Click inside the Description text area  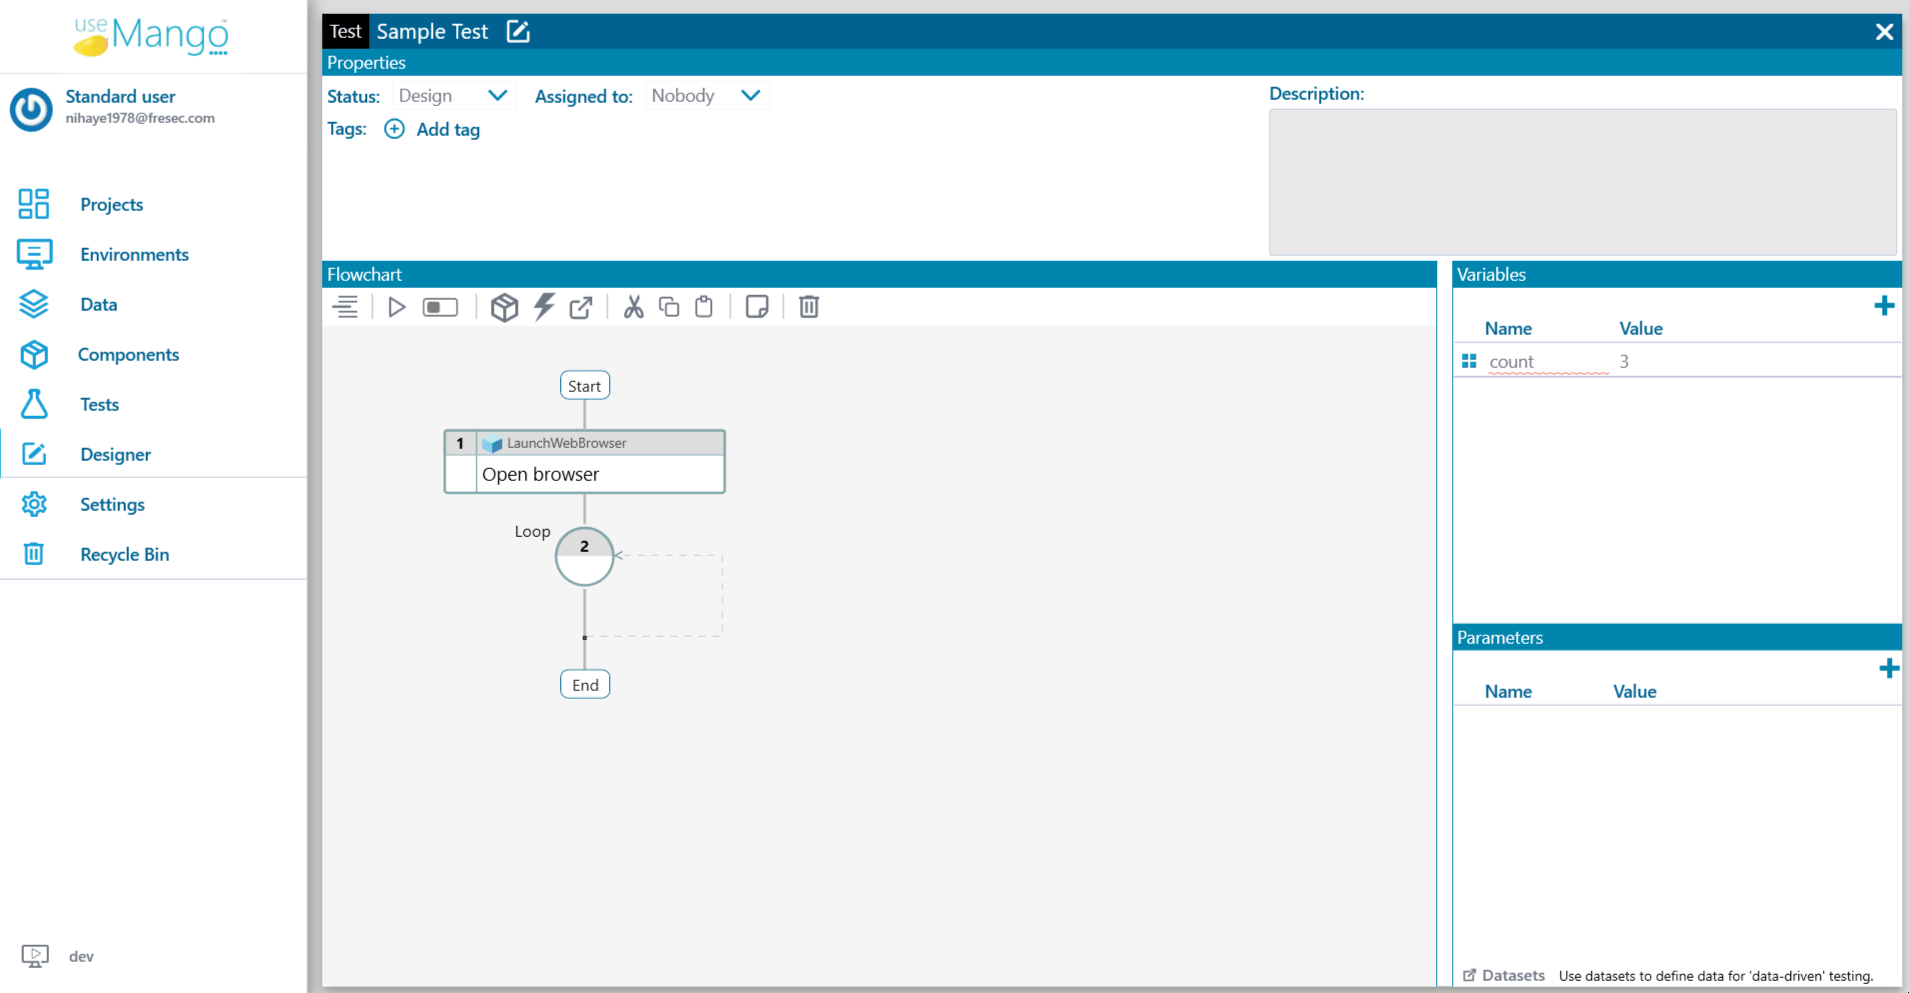pyautogui.click(x=1582, y=182)
